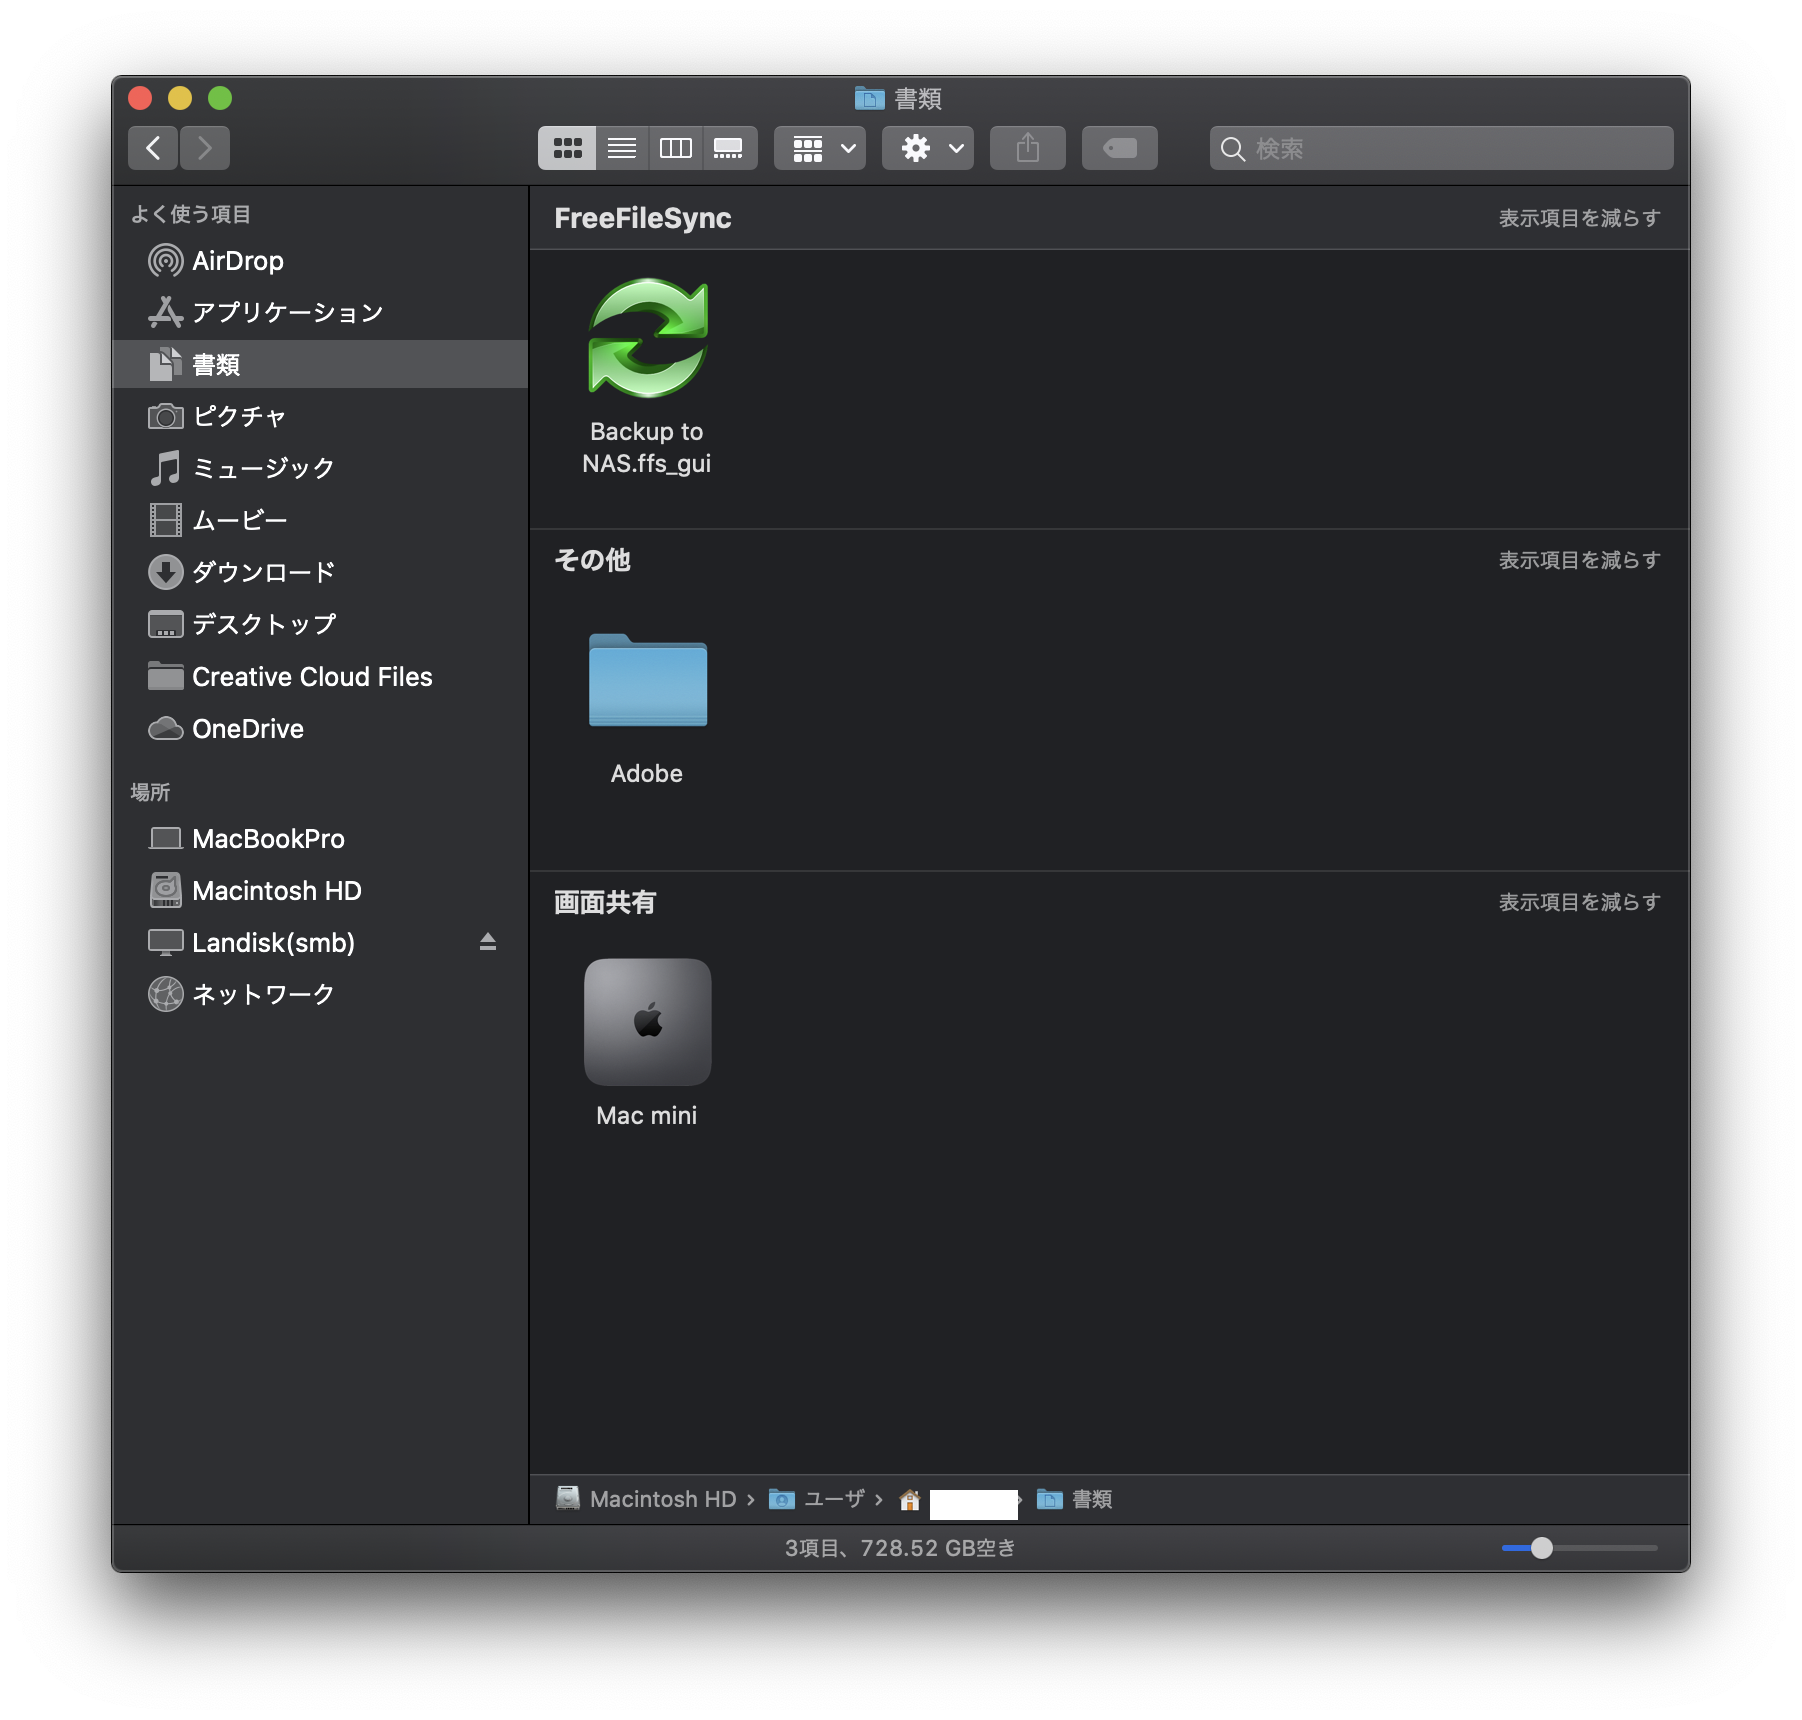Select the Mac mini screen sharing icon

(648, 1022)
